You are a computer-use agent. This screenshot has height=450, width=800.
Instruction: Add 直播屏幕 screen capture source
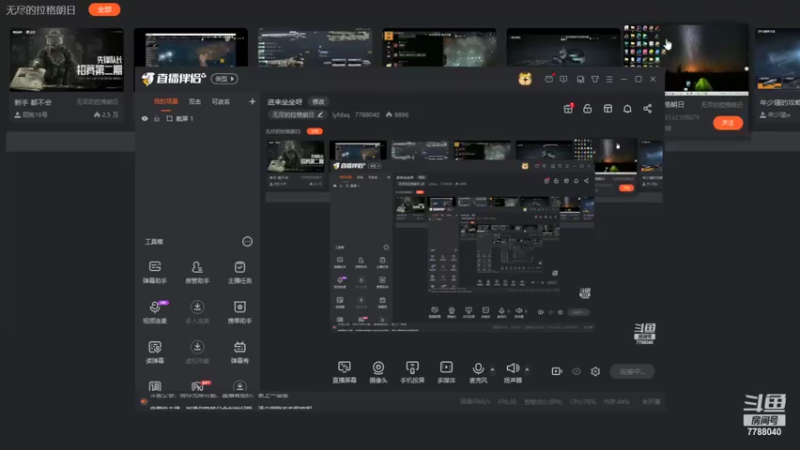[x=344, y=372]
